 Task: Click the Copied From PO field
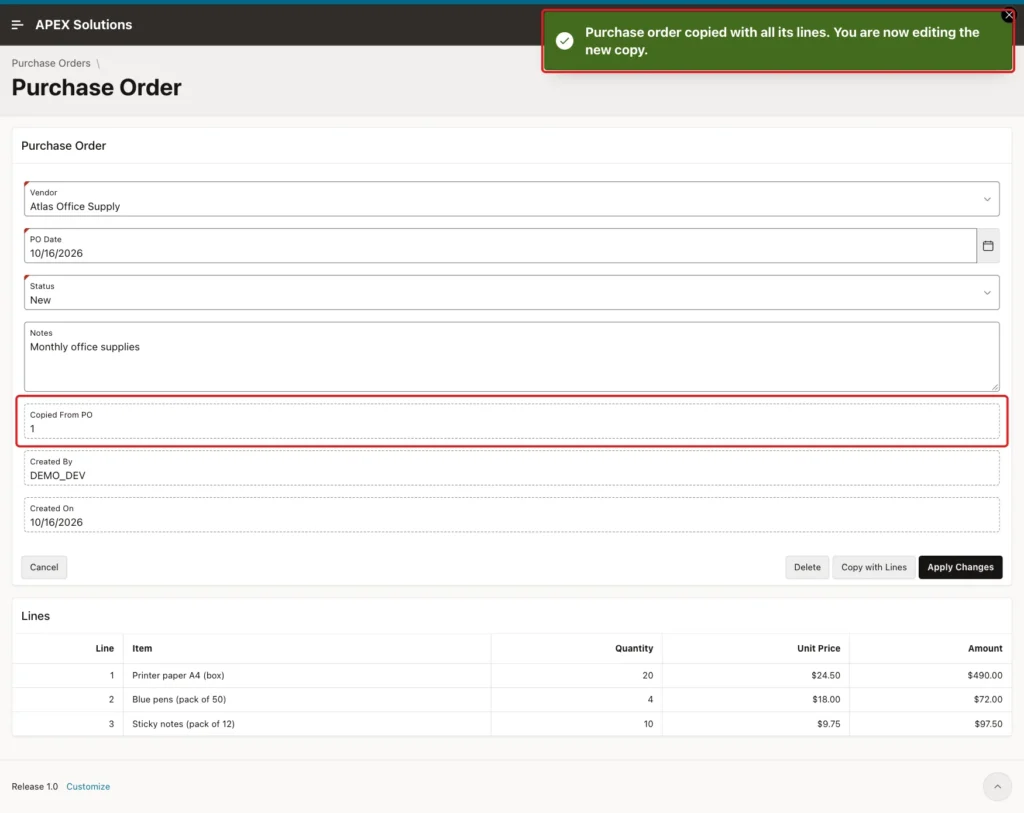pos(511,421)
